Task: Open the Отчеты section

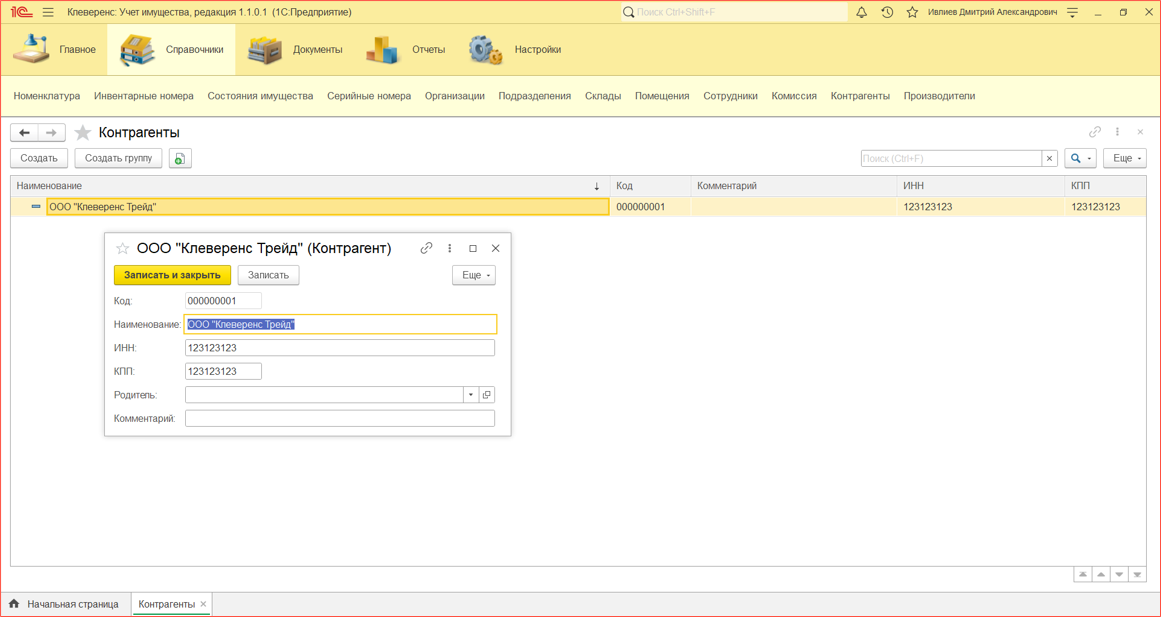Action: click(405, 50)
